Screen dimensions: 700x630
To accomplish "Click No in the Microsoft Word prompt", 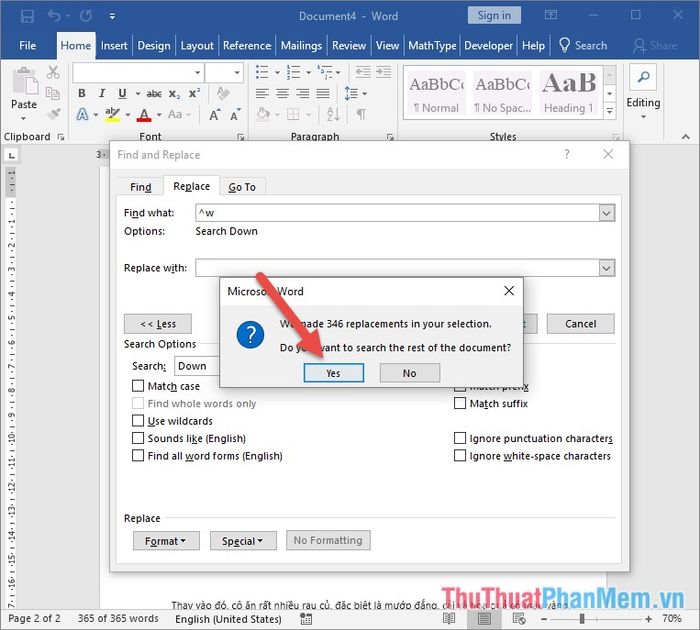I will (409, 373).
